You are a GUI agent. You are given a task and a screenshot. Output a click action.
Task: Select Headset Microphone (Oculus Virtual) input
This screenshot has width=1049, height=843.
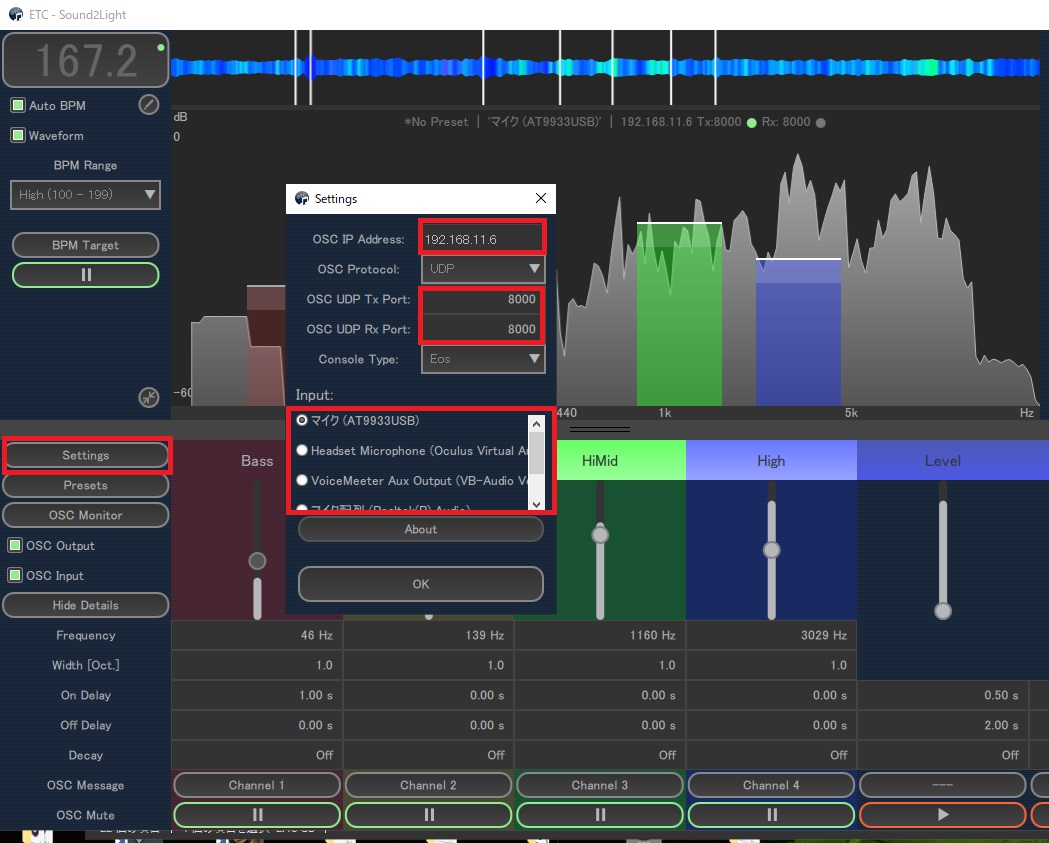(302, 450)
